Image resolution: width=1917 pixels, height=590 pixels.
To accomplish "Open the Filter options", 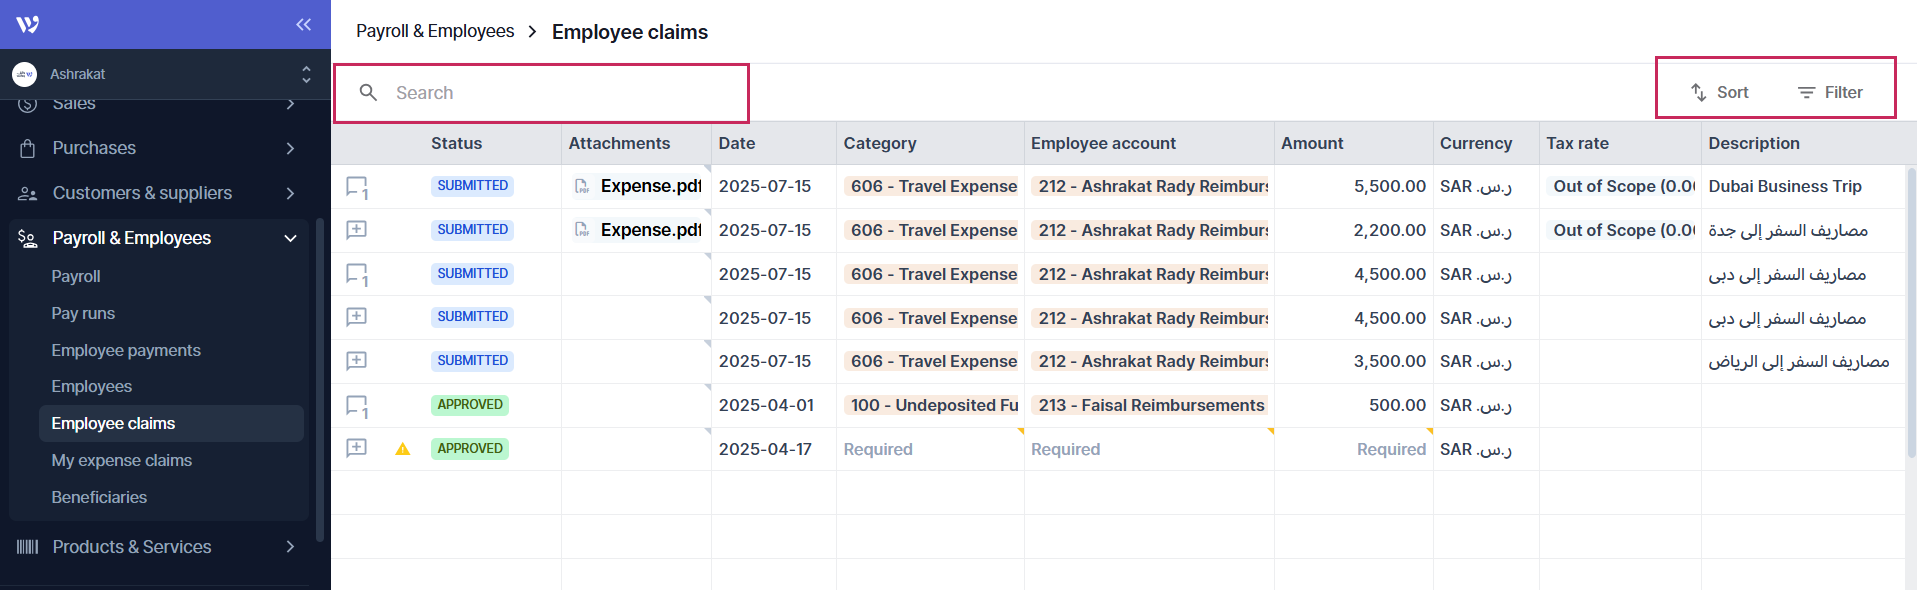I will tap(1830, 92).
